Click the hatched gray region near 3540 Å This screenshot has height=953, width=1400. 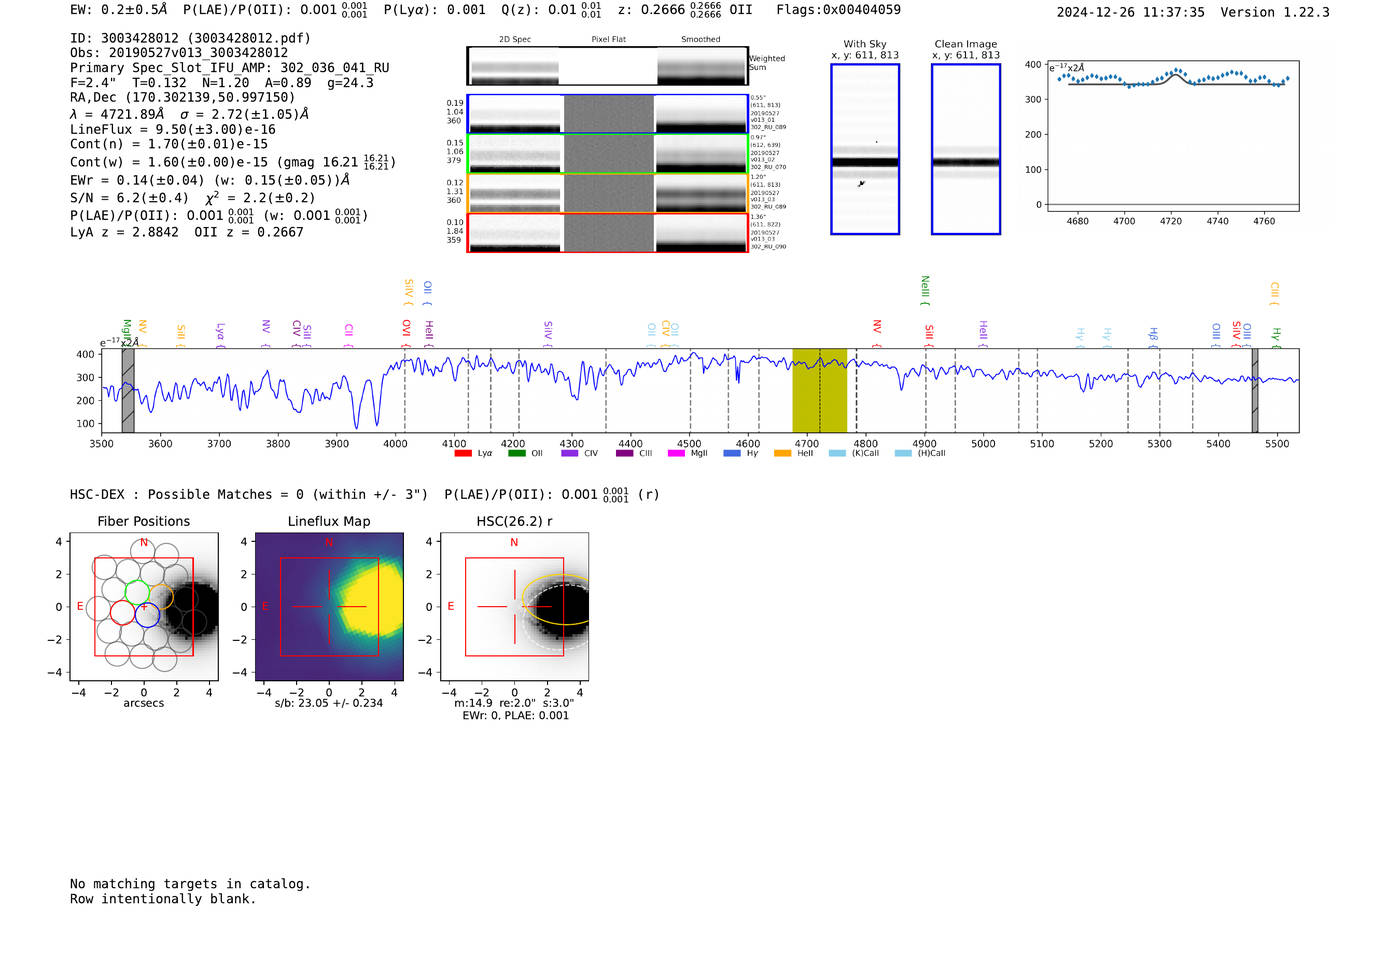pyautogui.click(x=128, y=390)
